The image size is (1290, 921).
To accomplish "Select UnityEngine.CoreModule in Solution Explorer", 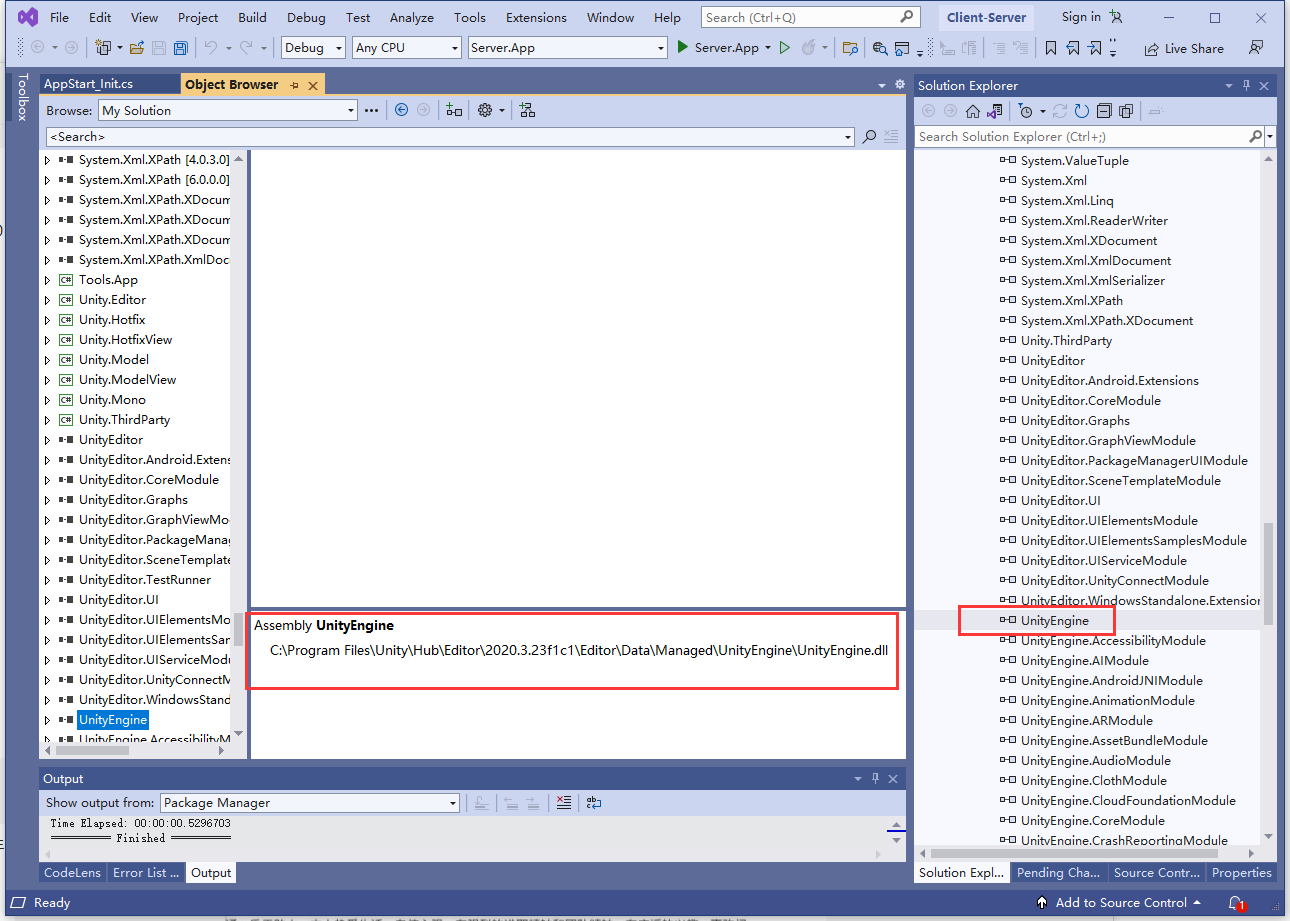I will (1092, 820).
